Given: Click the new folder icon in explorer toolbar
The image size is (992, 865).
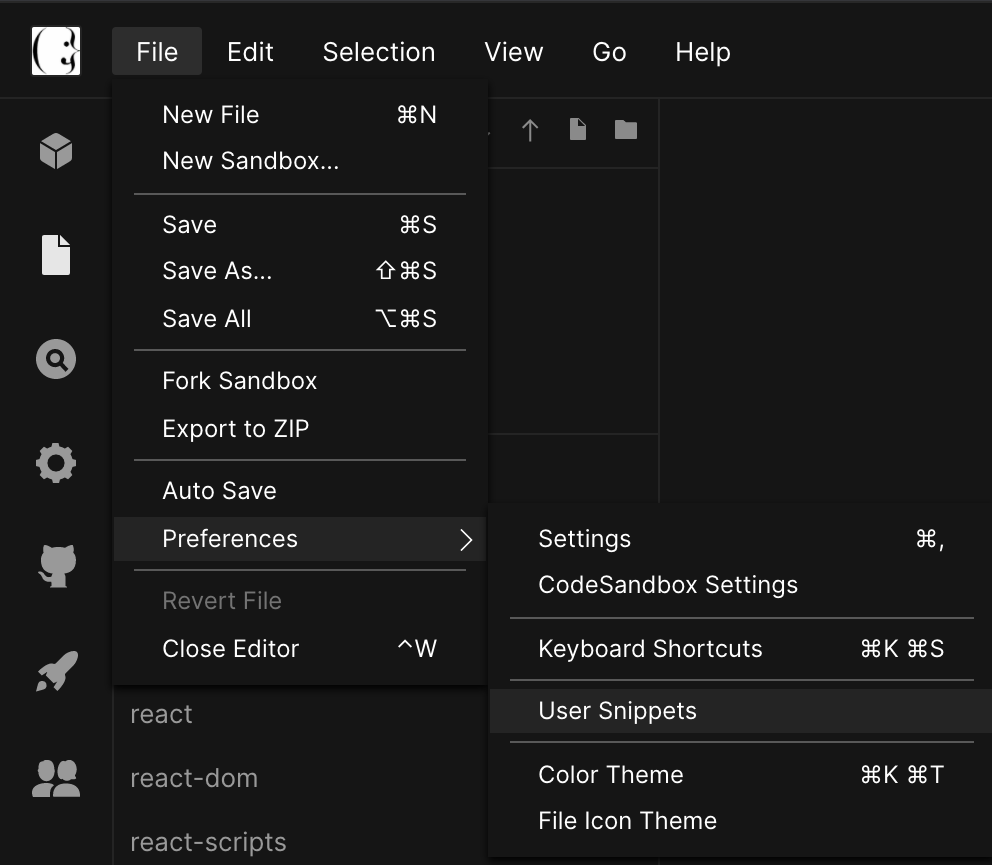Looking at the screenshot, I should [x=626, y=130].
